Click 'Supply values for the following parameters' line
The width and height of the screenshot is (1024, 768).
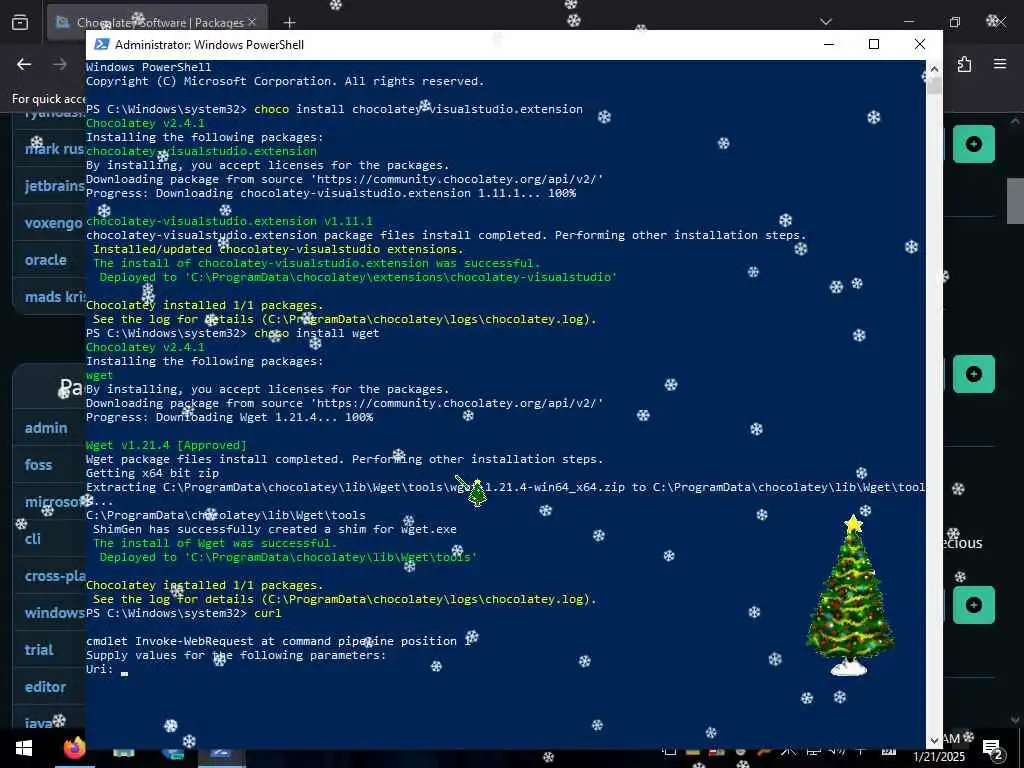(236, 655)
